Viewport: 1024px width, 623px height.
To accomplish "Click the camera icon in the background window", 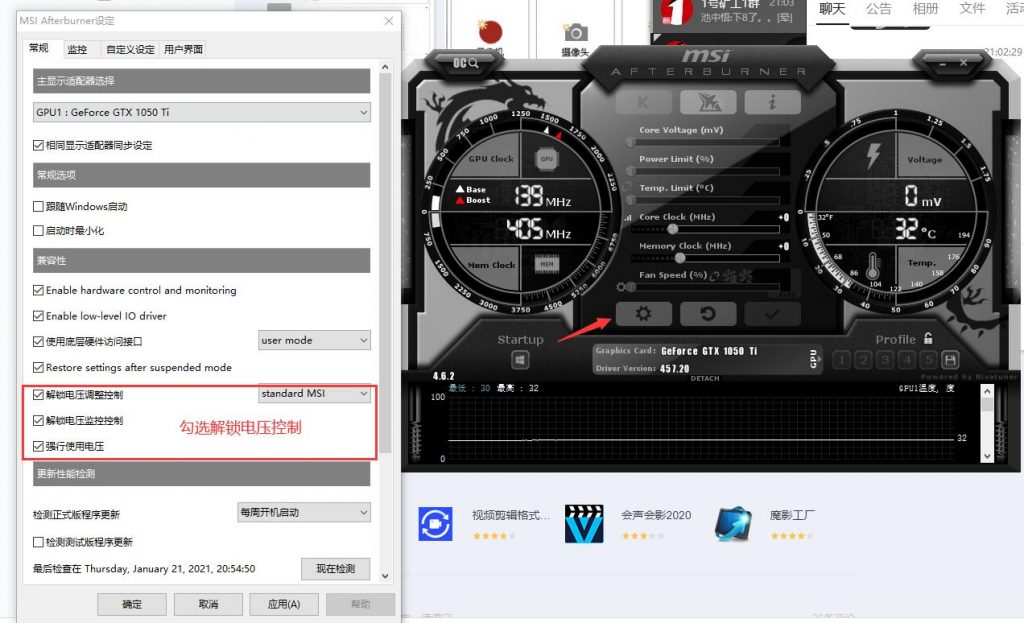I will click(575, 32).
